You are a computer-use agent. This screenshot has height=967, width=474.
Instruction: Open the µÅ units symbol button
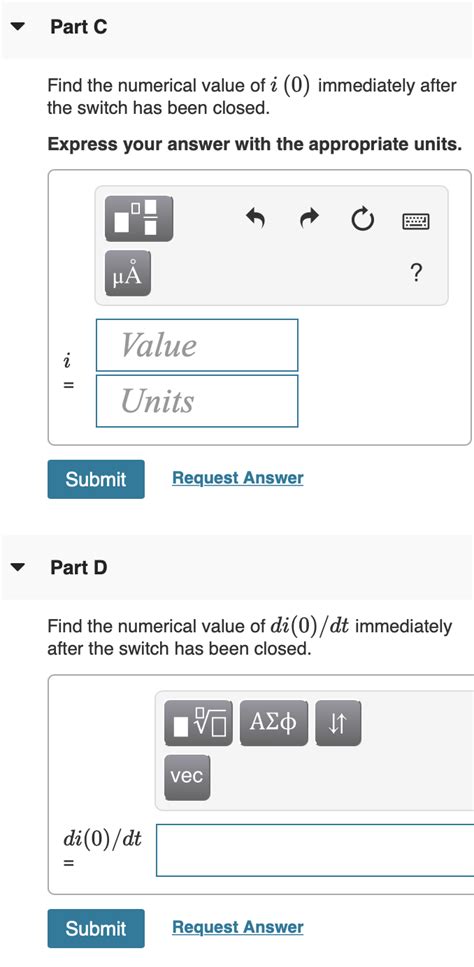[x=128, y=273]
